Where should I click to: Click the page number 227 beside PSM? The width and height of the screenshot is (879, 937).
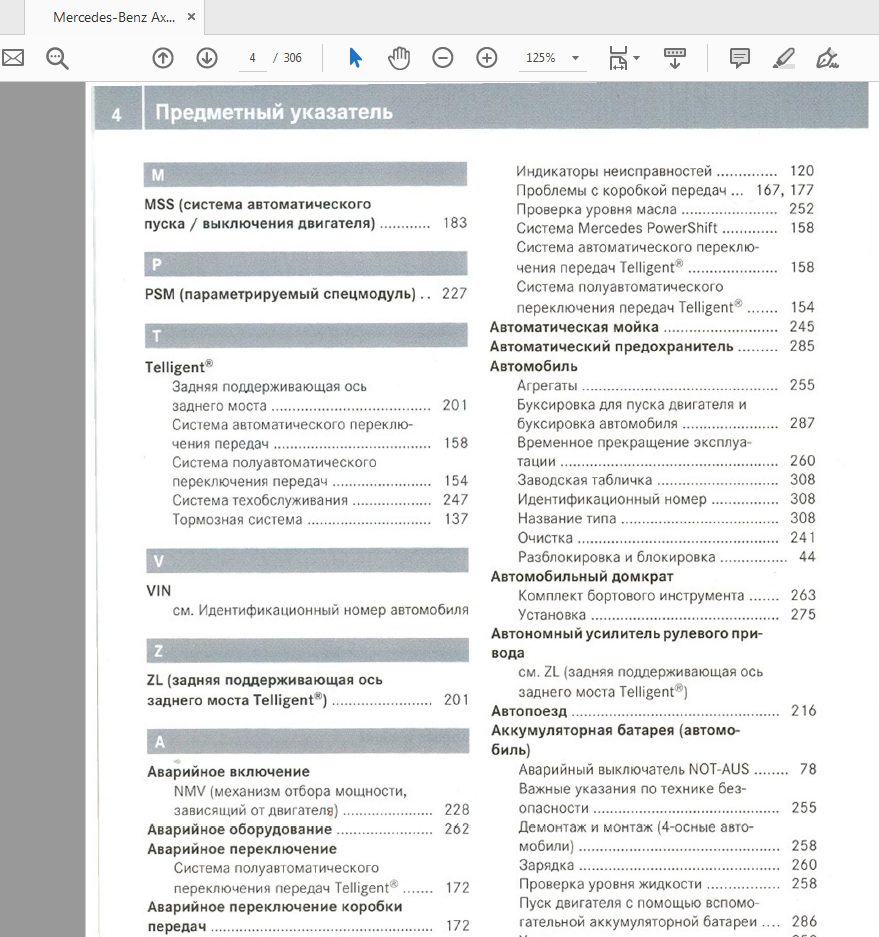454,294
